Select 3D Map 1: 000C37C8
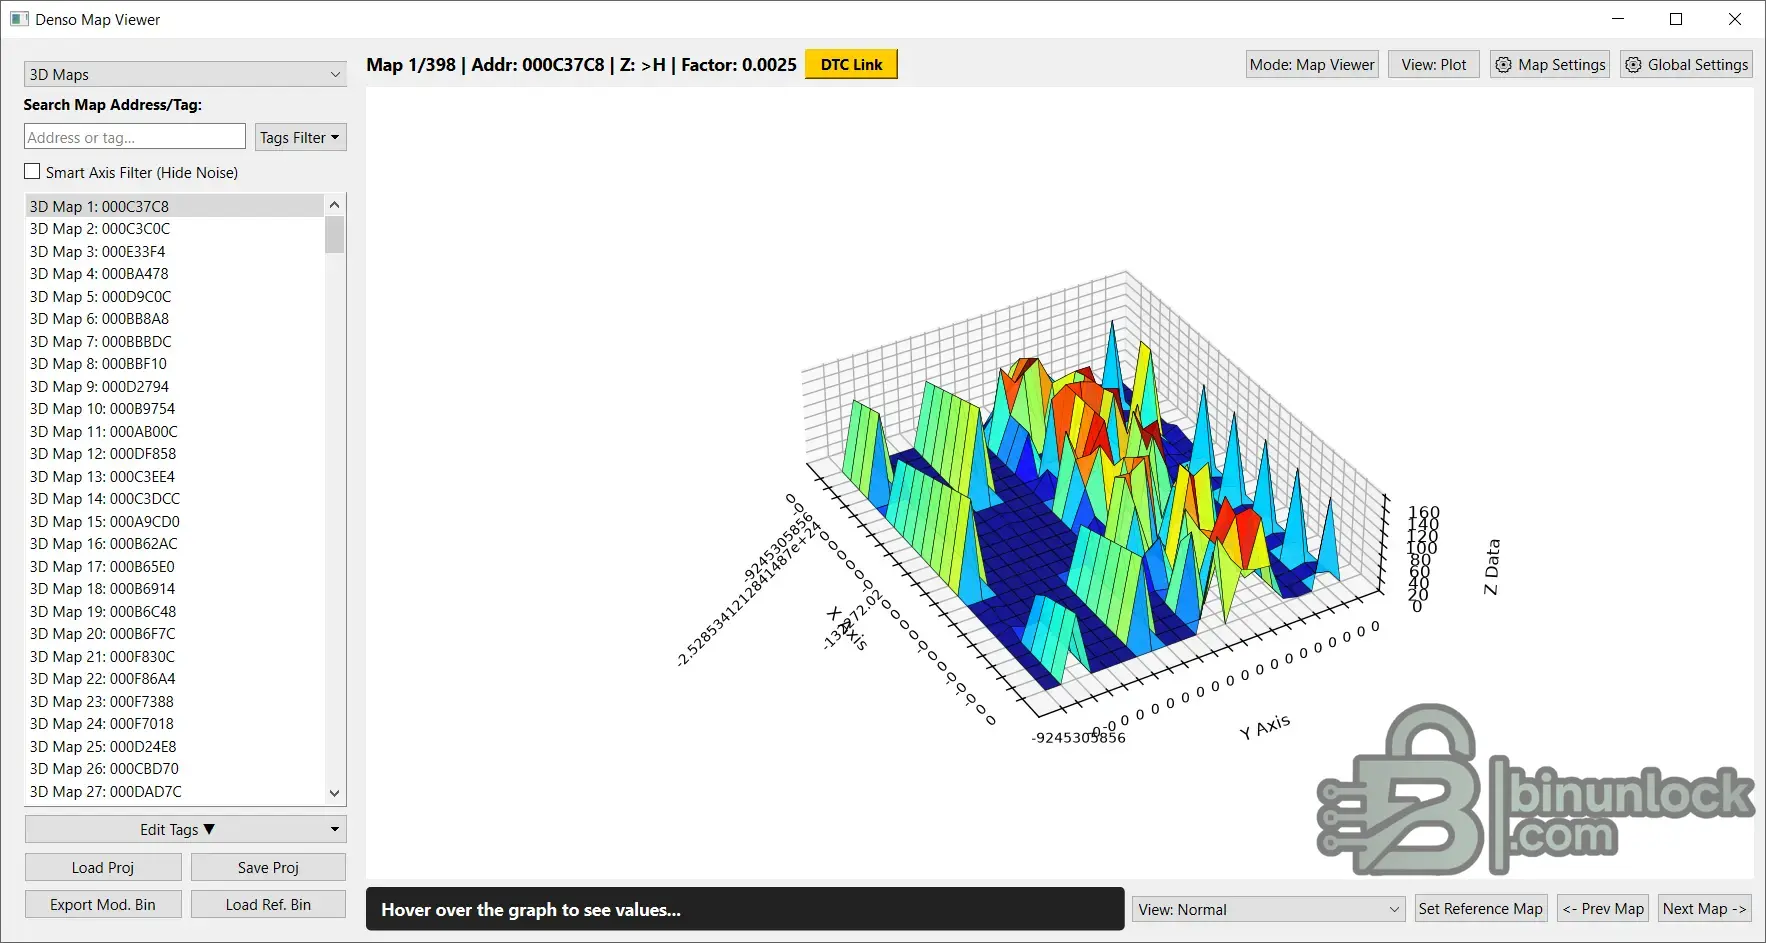 click(x=175, y=206)
